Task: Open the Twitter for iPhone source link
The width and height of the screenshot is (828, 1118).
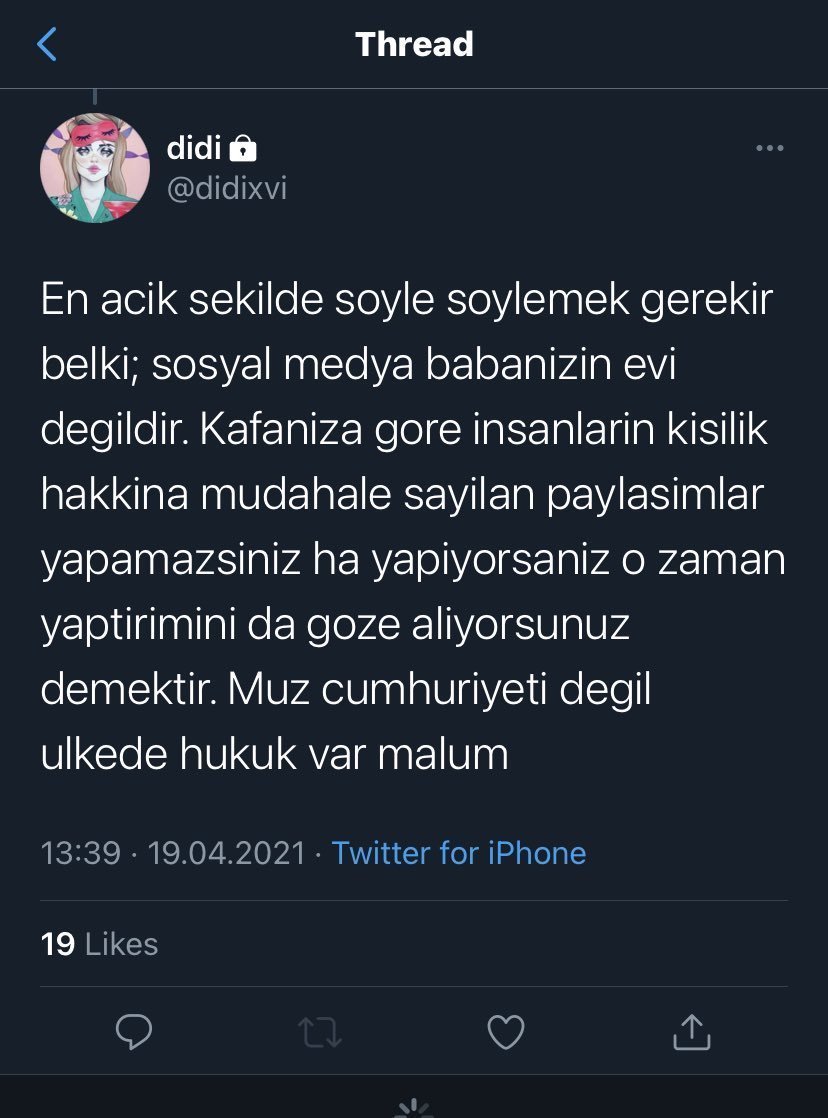Action: click(459, 853)
